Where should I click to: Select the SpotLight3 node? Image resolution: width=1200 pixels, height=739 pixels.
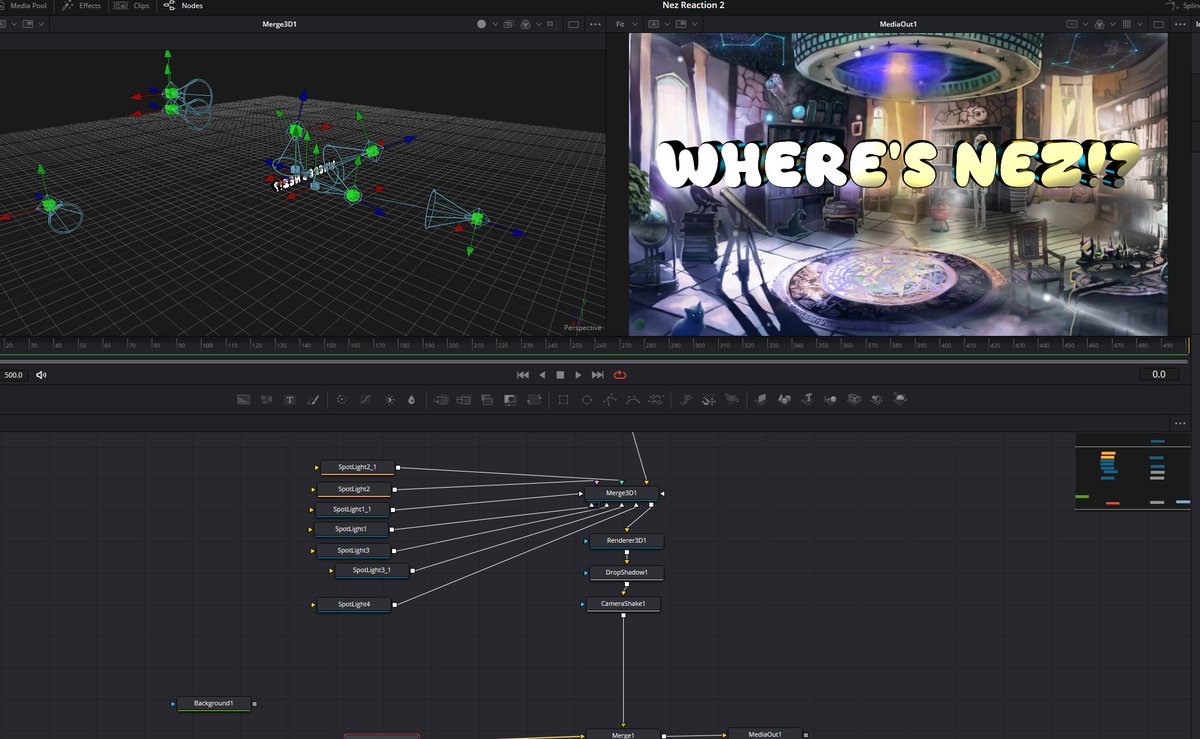tap(353, 550)
